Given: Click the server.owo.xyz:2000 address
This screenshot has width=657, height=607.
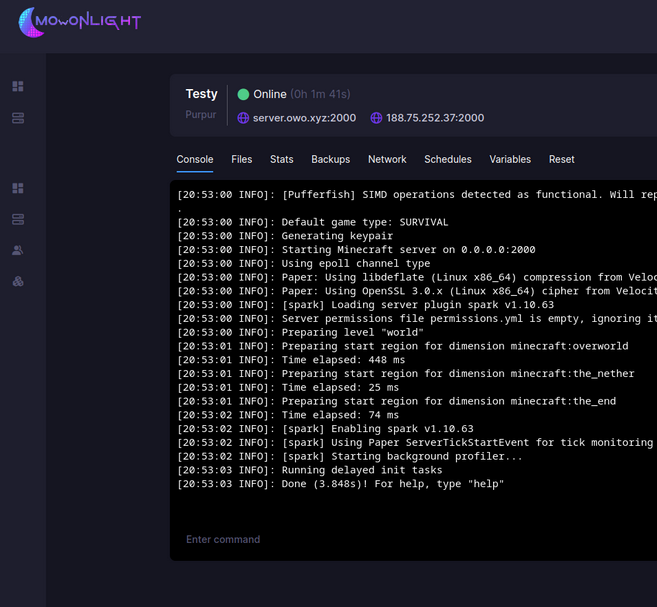Looking at the screenshot, I should pos(304,118).
